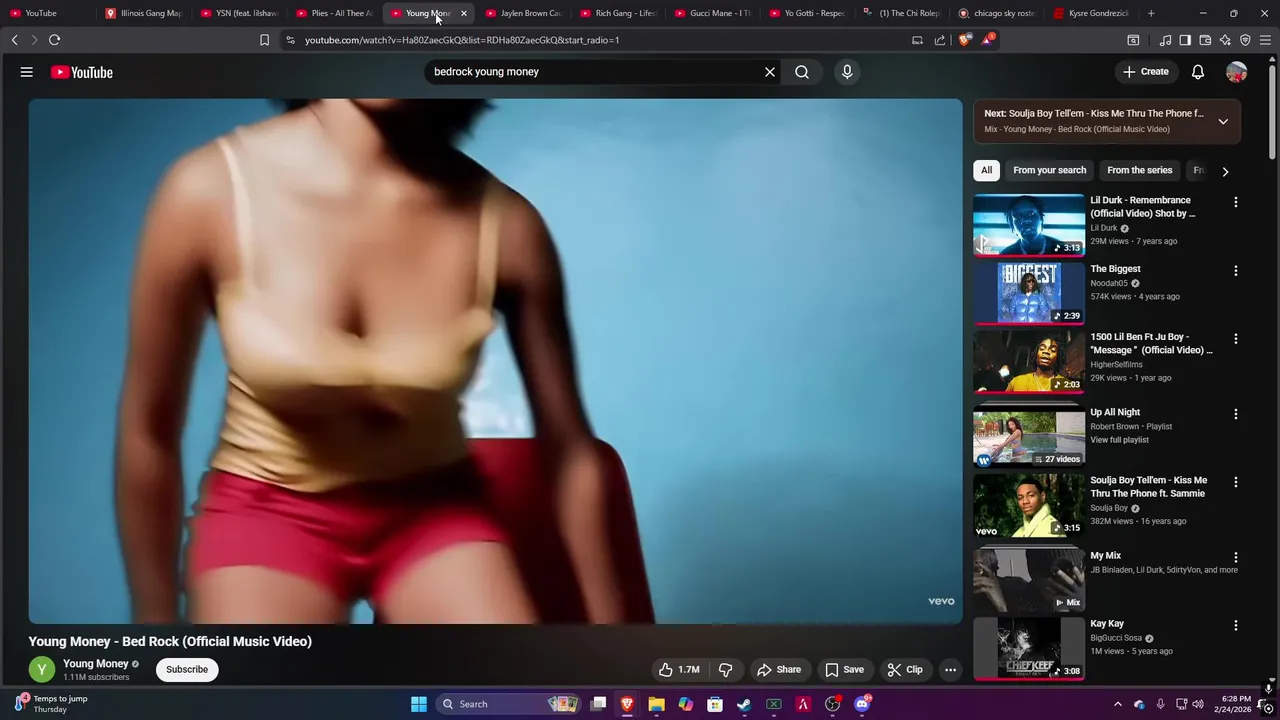
Task: Switch to Illinois Gang Map tab
Action: tap(144, 13)
